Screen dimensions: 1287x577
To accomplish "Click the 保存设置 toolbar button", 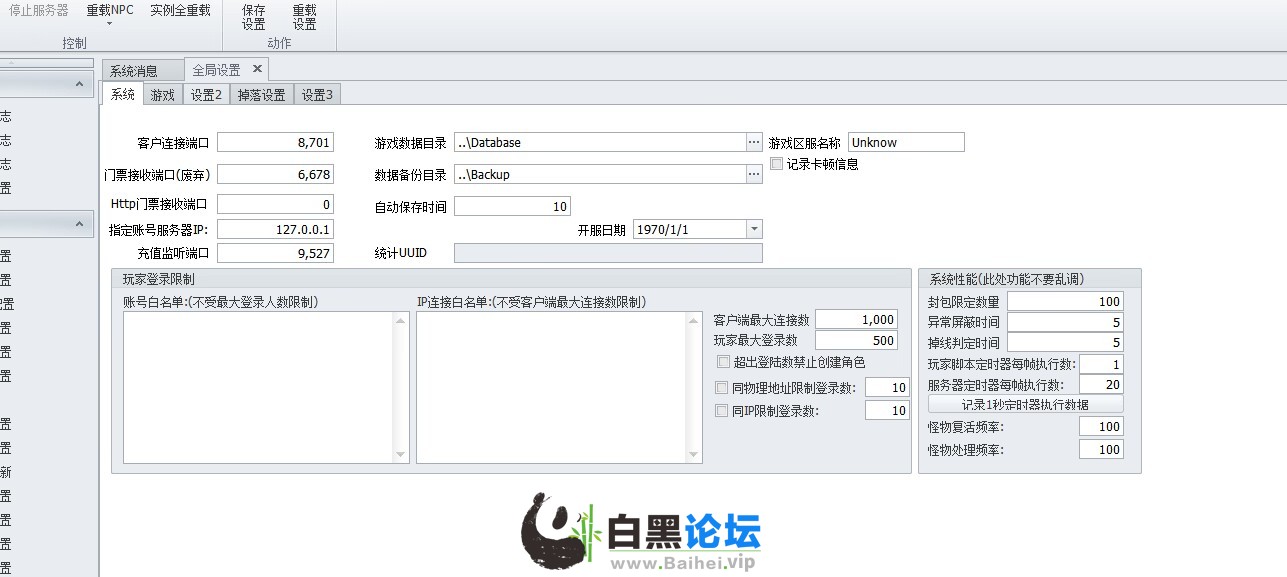I will [254, 17].
